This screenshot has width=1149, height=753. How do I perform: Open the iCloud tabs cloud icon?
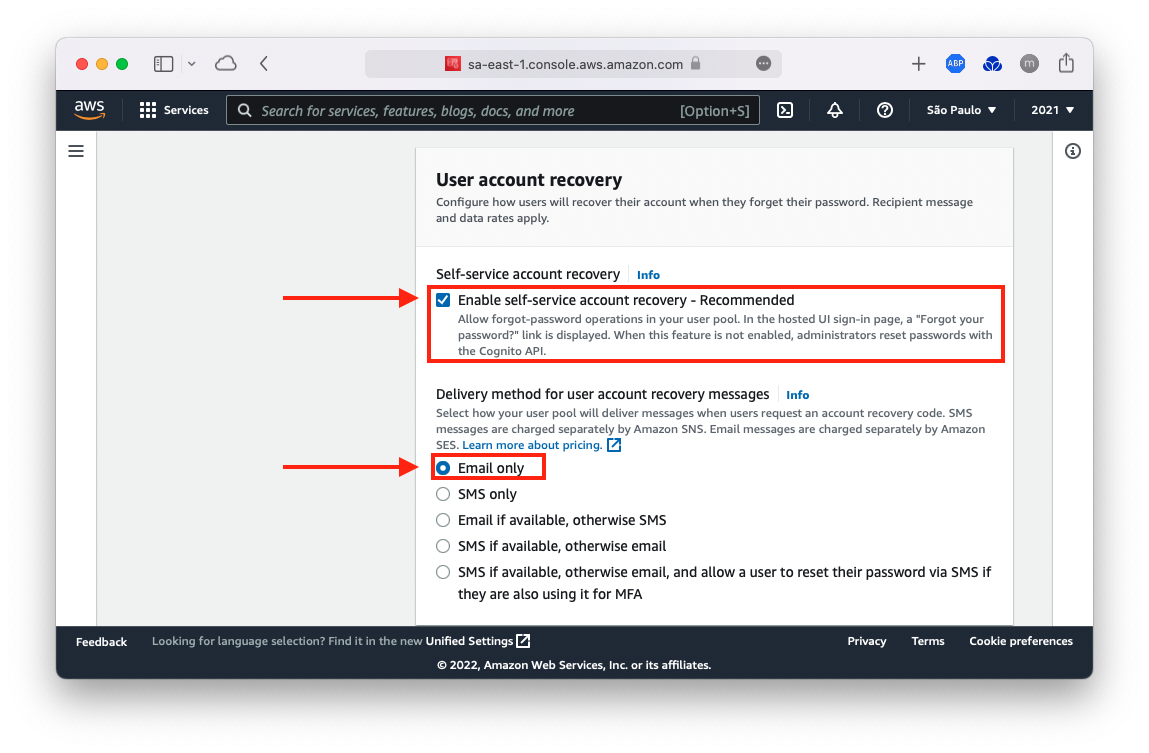pyautogui.click(x=226, y=64)
